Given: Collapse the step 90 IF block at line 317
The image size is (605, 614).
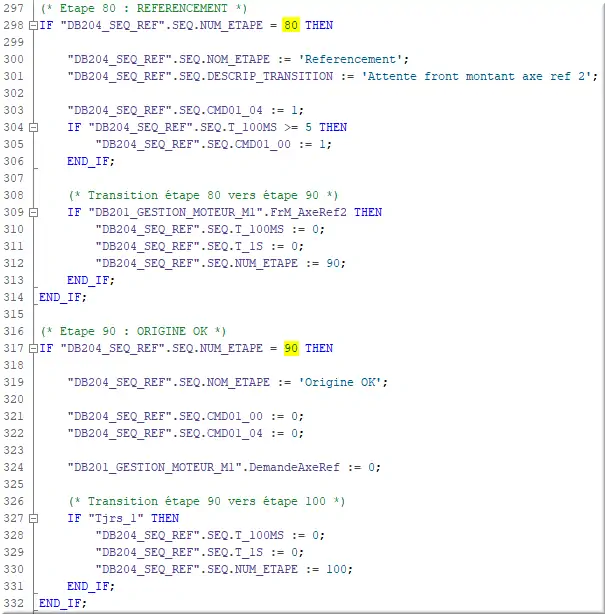Looking at the screenshot, I should pos(35,348).
